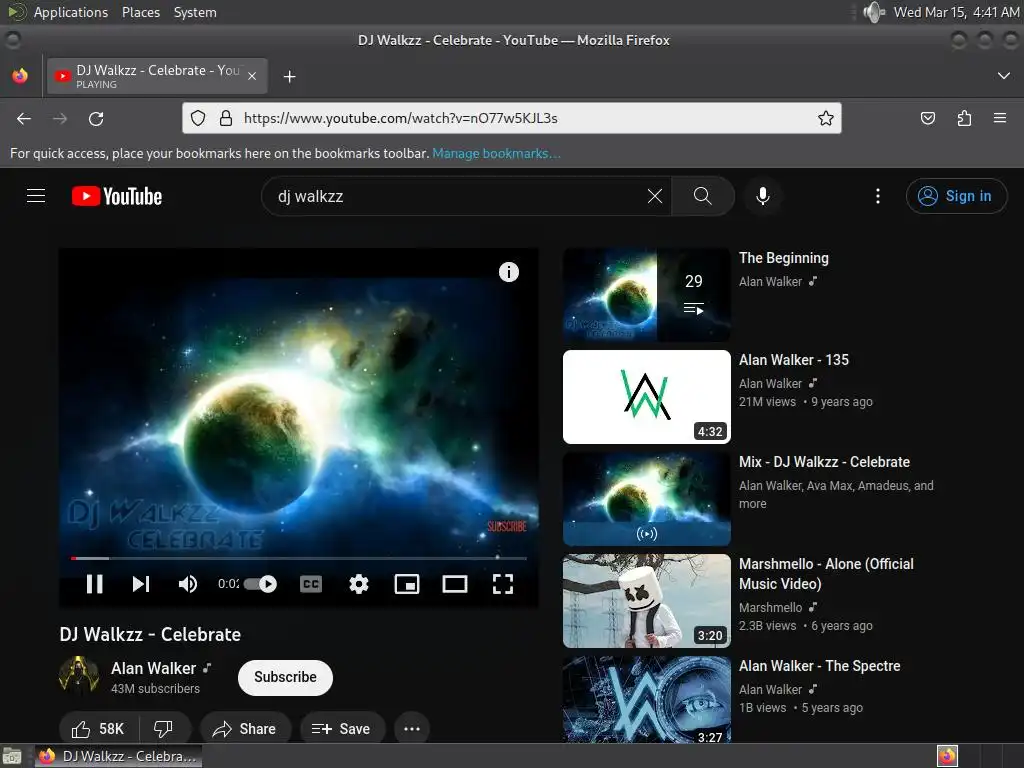The width and height of the screenshot is (1024, 768).
Task: Open video settings gear icon
Action: click(359, 584)
